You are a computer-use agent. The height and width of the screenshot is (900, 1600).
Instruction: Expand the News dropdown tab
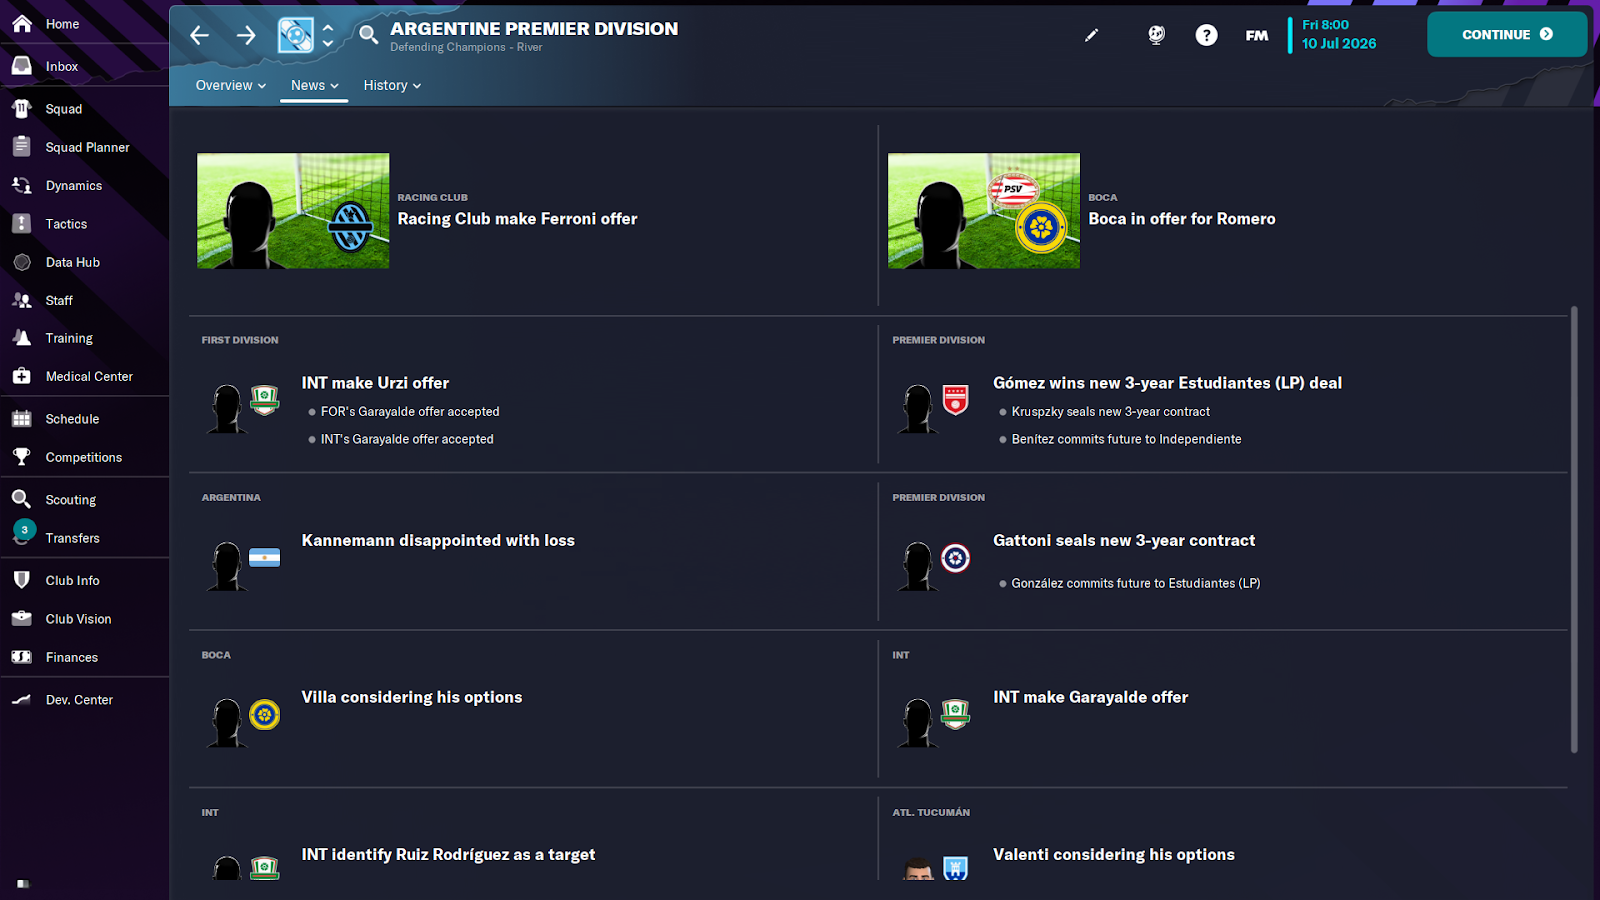tap(314, 86)
